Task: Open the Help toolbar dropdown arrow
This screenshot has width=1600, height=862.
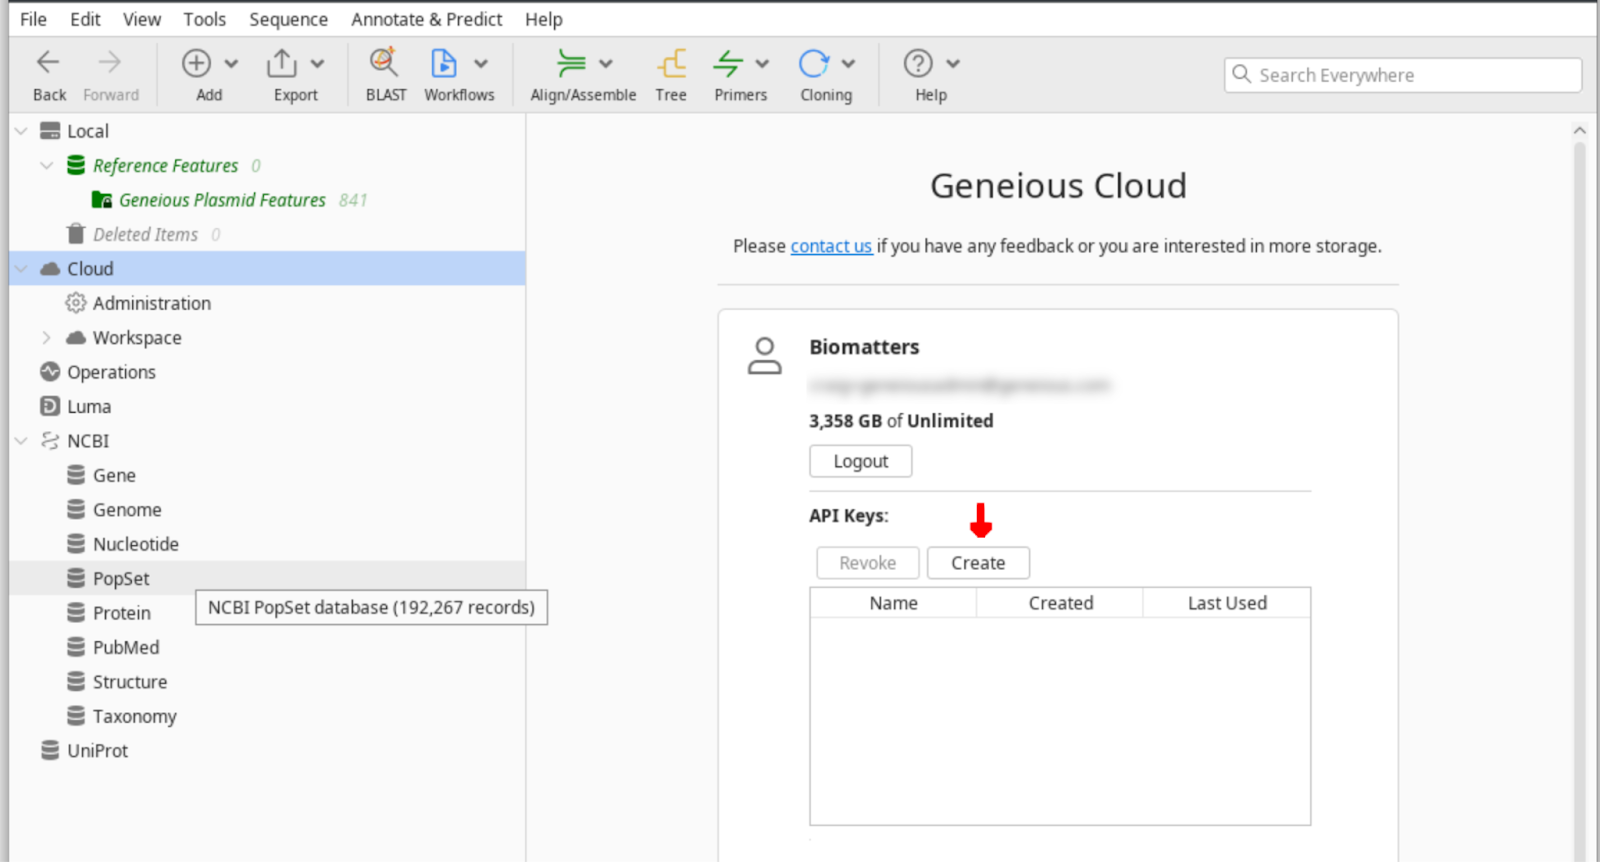Action: [x=953, y=64]
